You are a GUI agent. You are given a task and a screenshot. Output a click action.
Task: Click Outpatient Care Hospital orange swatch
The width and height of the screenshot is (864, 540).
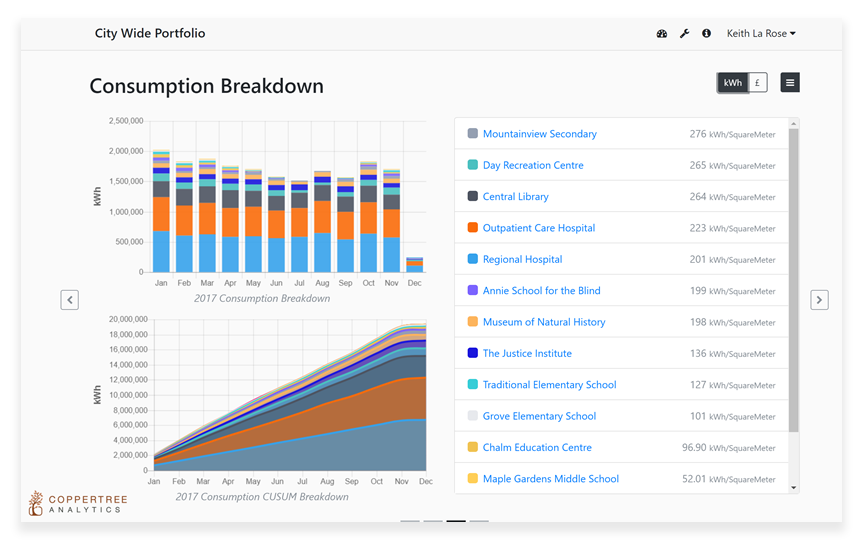[472, 228]
